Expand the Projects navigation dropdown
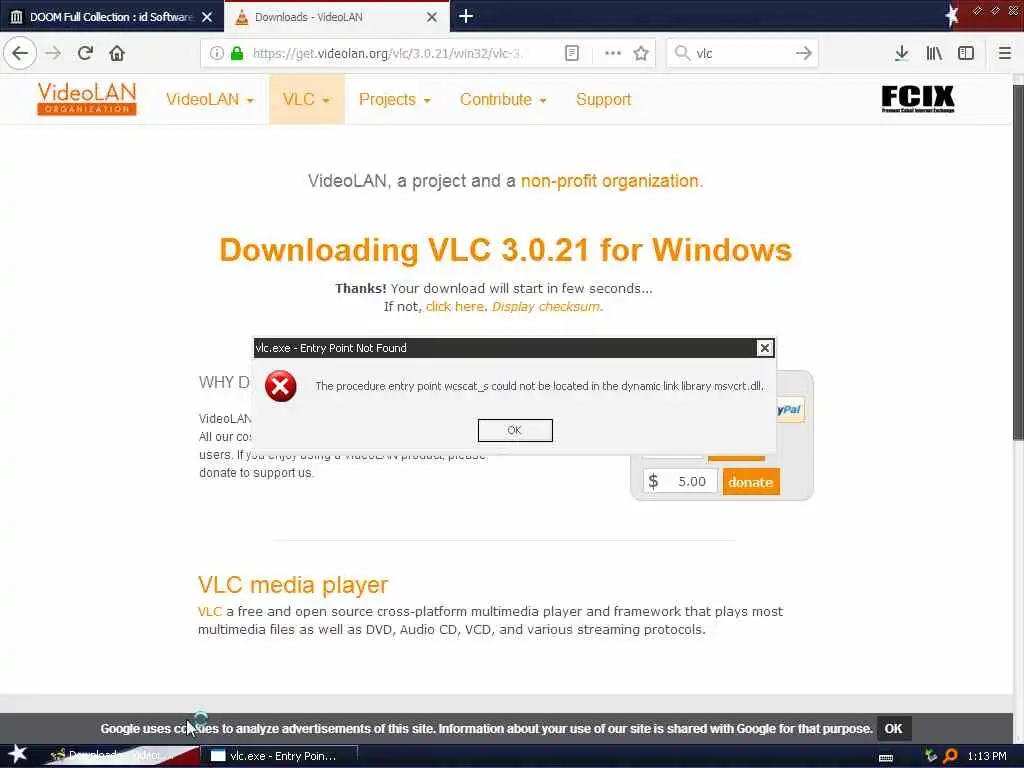Screen dimensions: 1024x768 394,99
